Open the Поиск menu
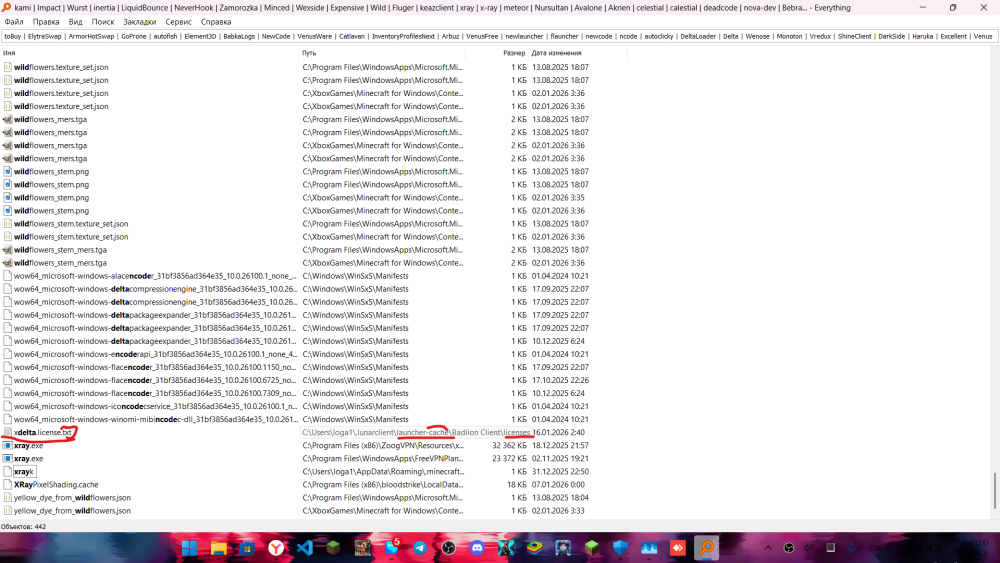This screenshot has width=1000, height=563. (x=103, y=22)
